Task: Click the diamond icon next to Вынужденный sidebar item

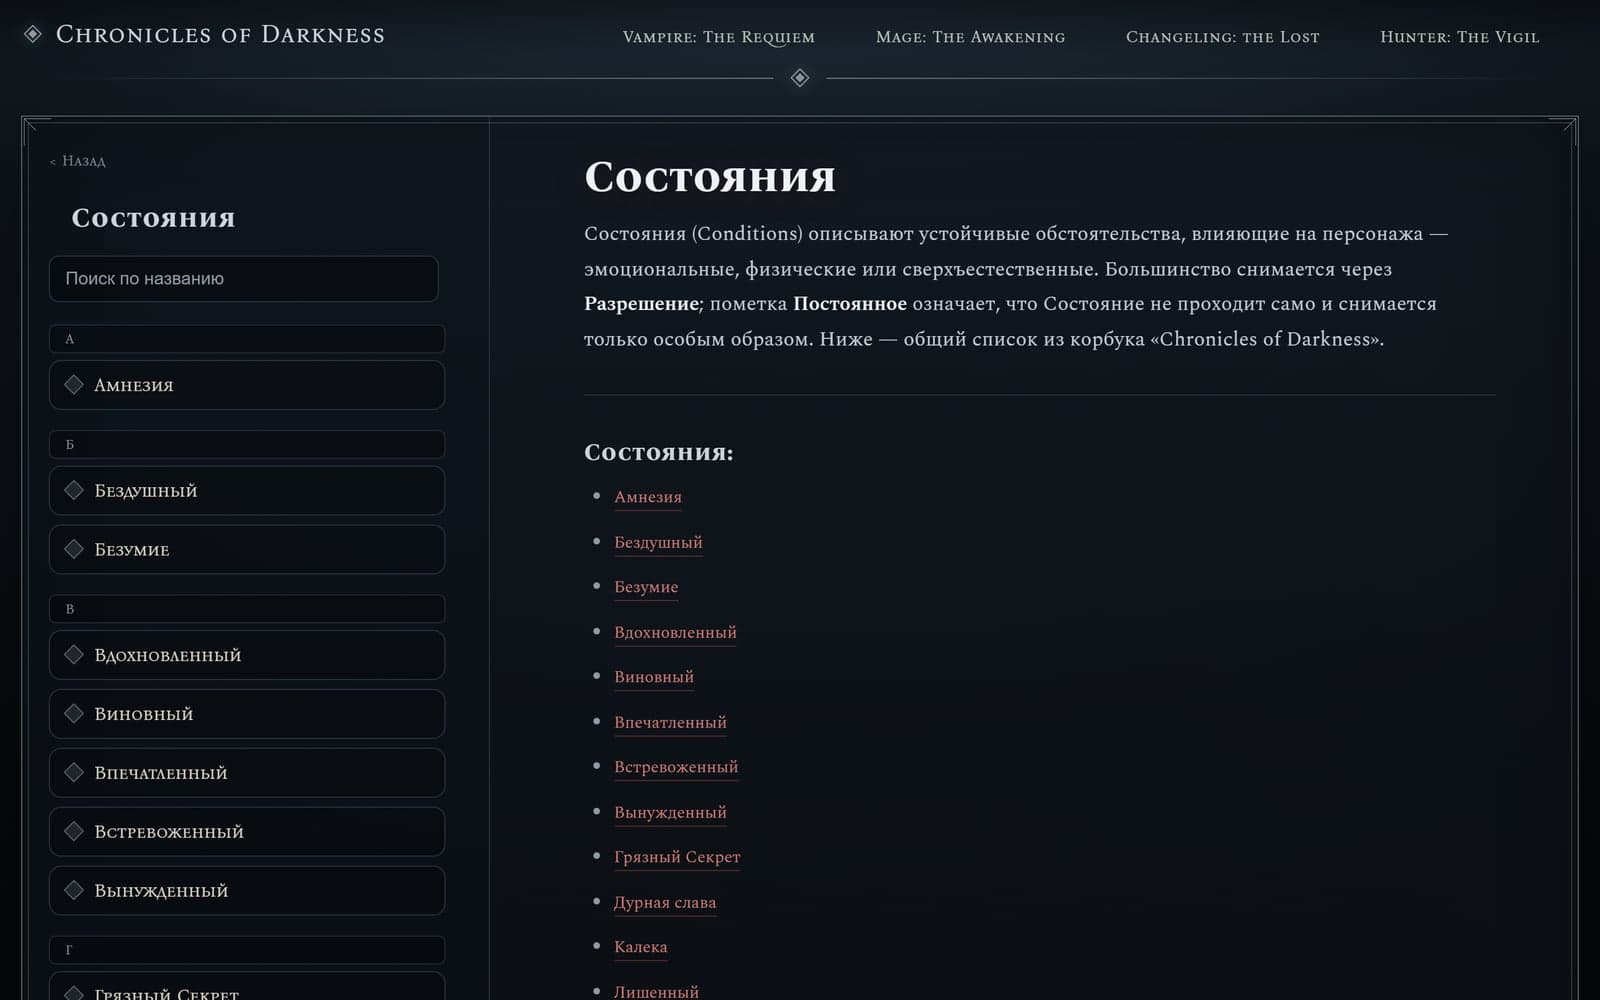Action: coord(74,891)
